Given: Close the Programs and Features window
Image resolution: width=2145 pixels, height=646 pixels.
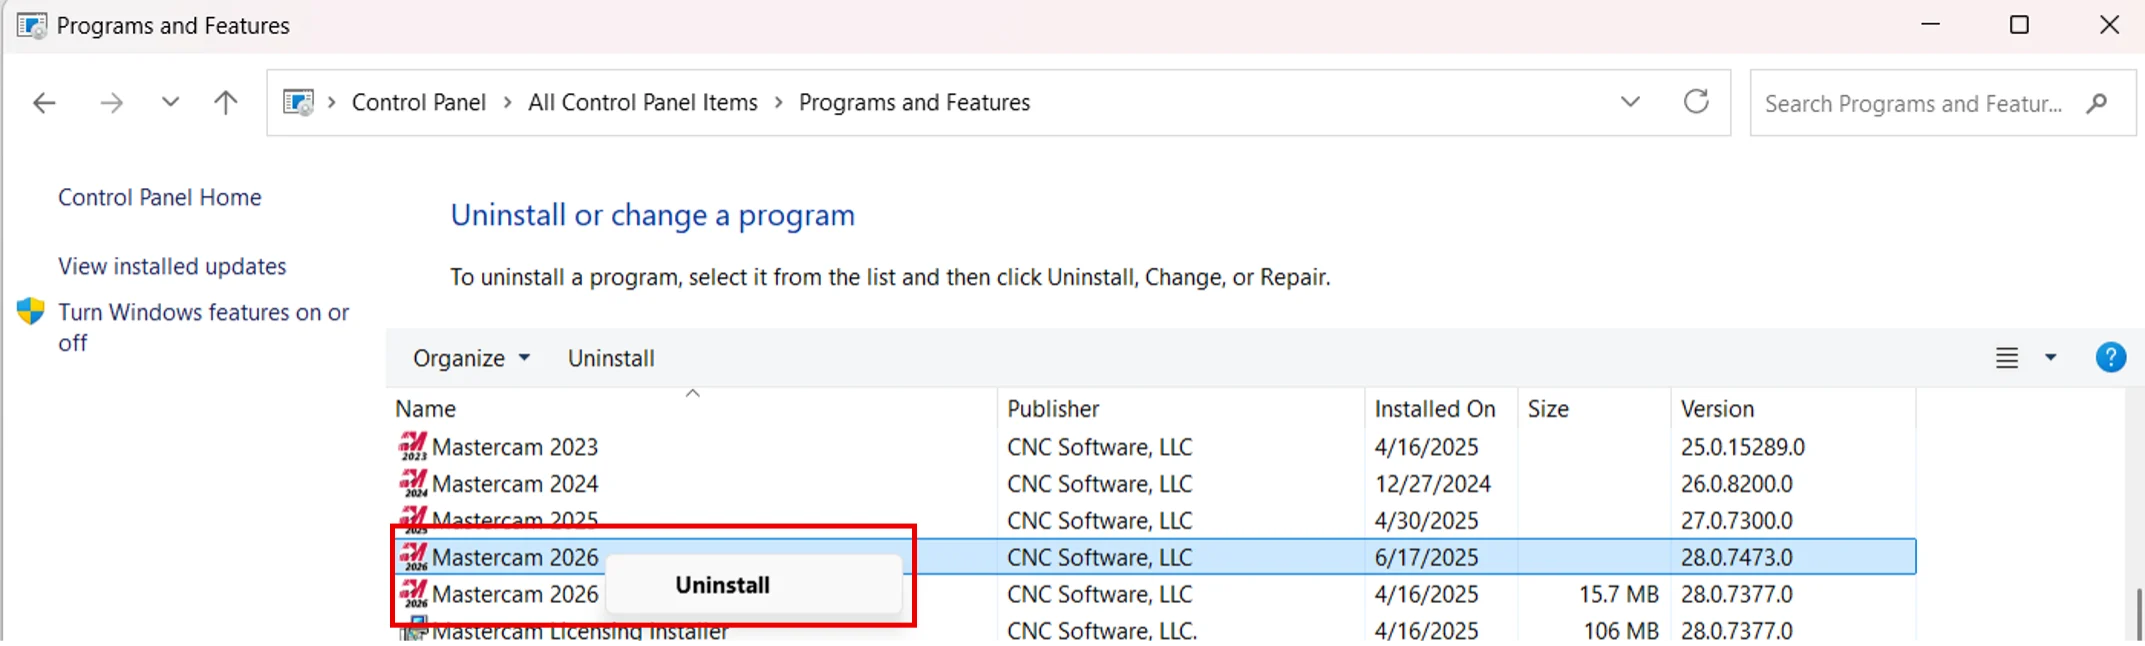Looking at the screenshot, I should point(2109,25).
